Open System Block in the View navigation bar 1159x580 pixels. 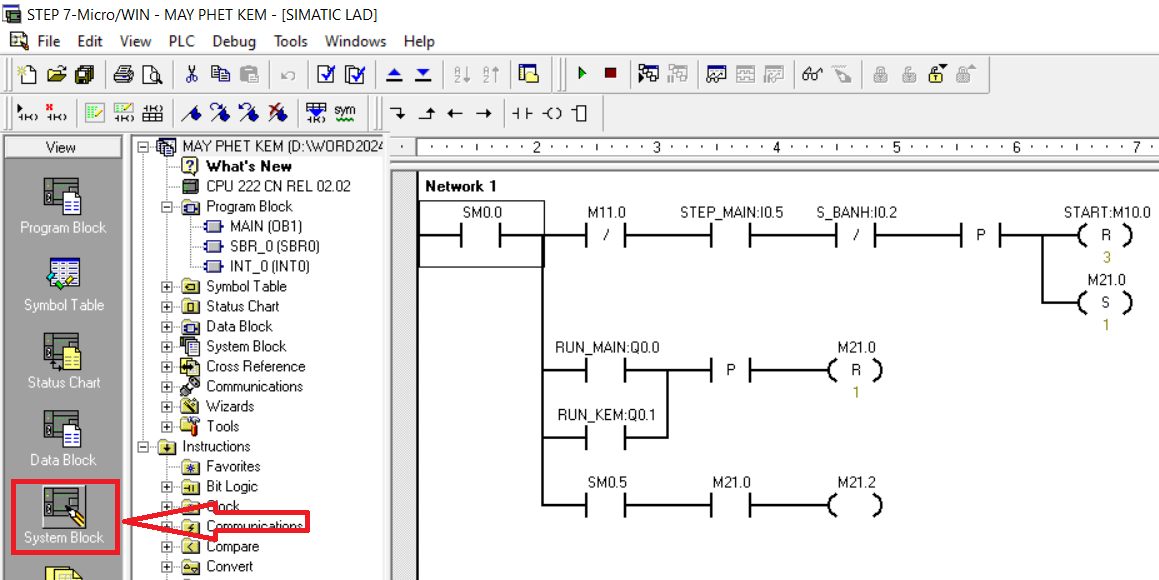63,516
